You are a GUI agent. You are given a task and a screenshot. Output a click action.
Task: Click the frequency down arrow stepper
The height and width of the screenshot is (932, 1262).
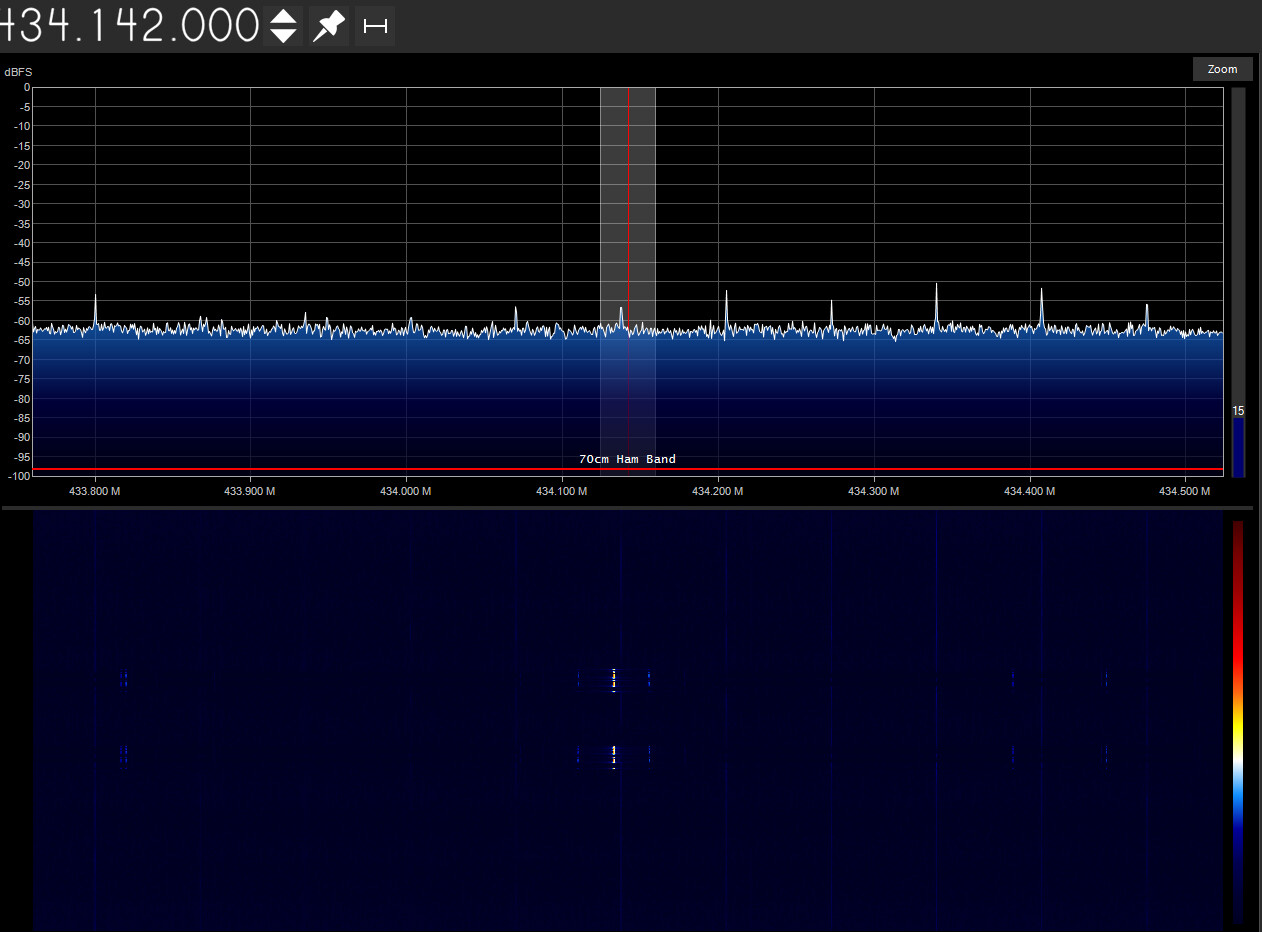coord(283,34)
